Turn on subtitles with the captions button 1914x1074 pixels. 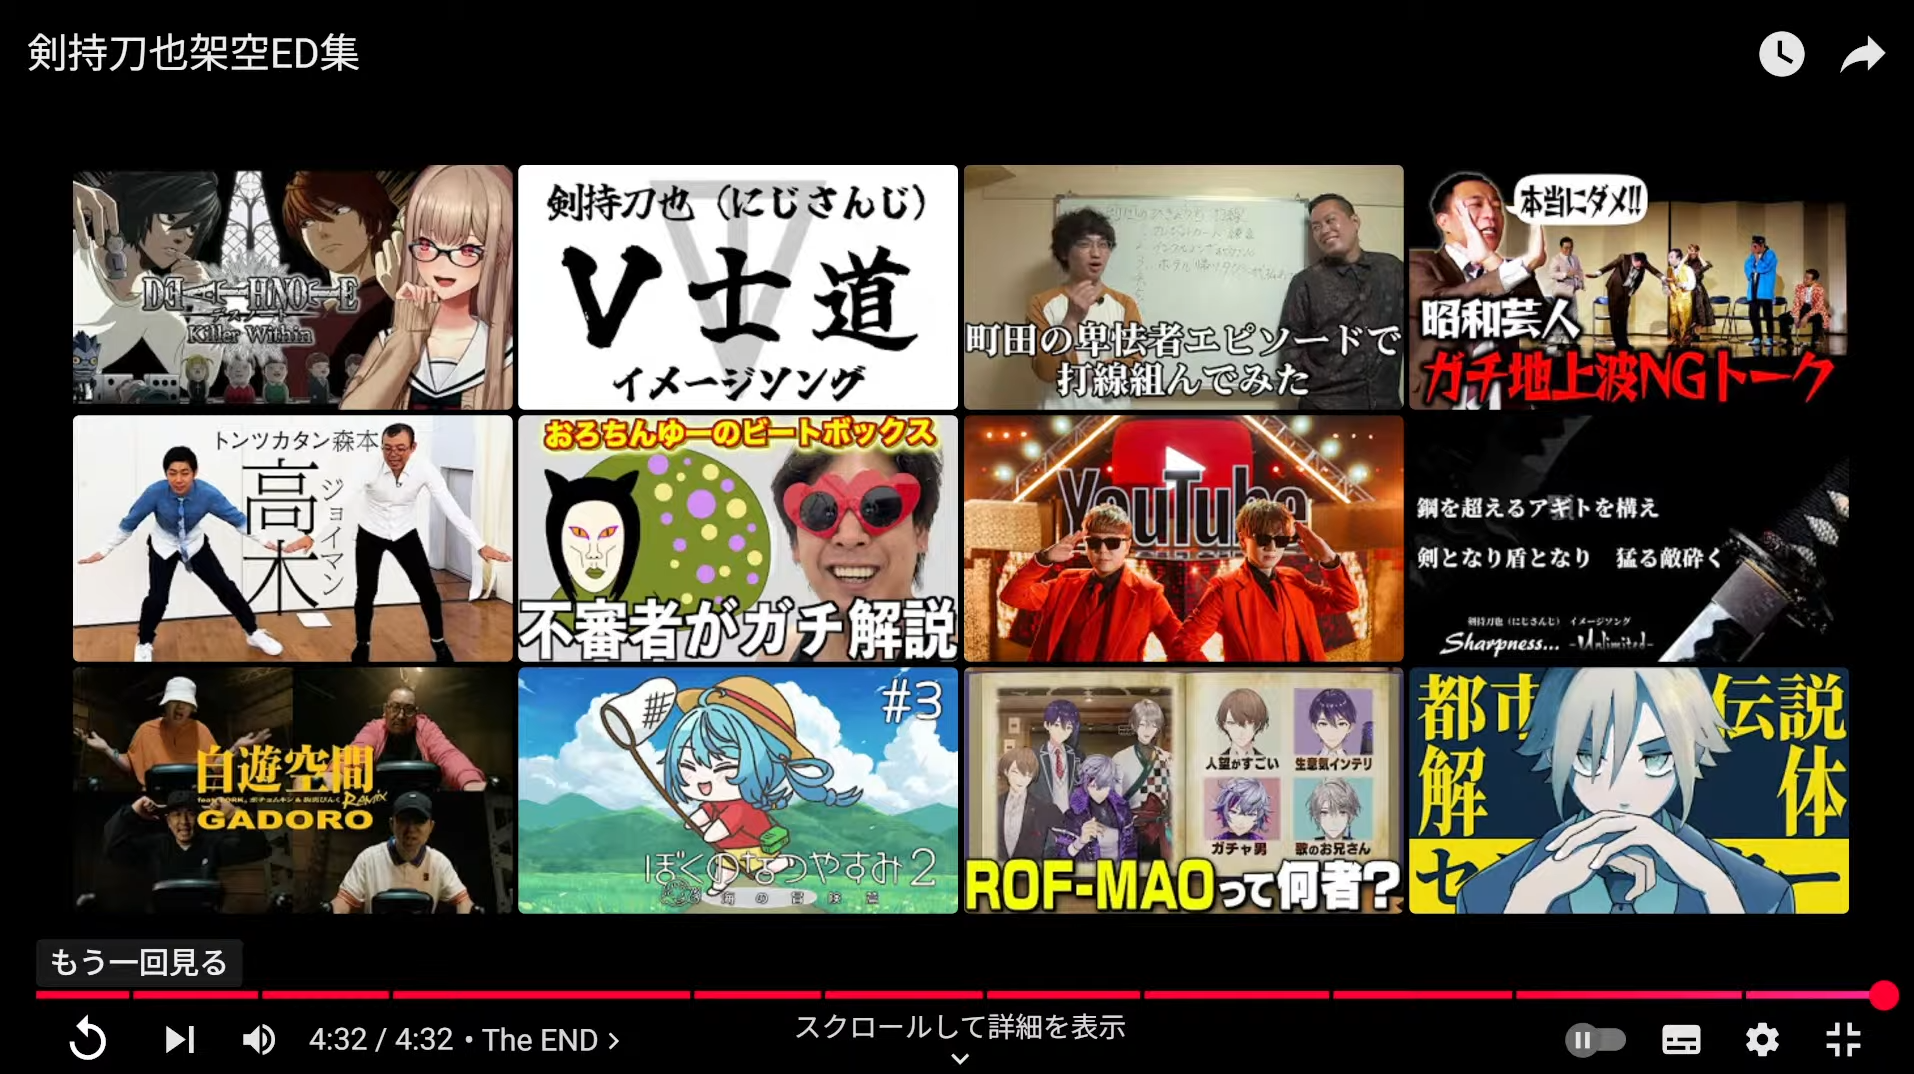click(x=1680, y=1040)
